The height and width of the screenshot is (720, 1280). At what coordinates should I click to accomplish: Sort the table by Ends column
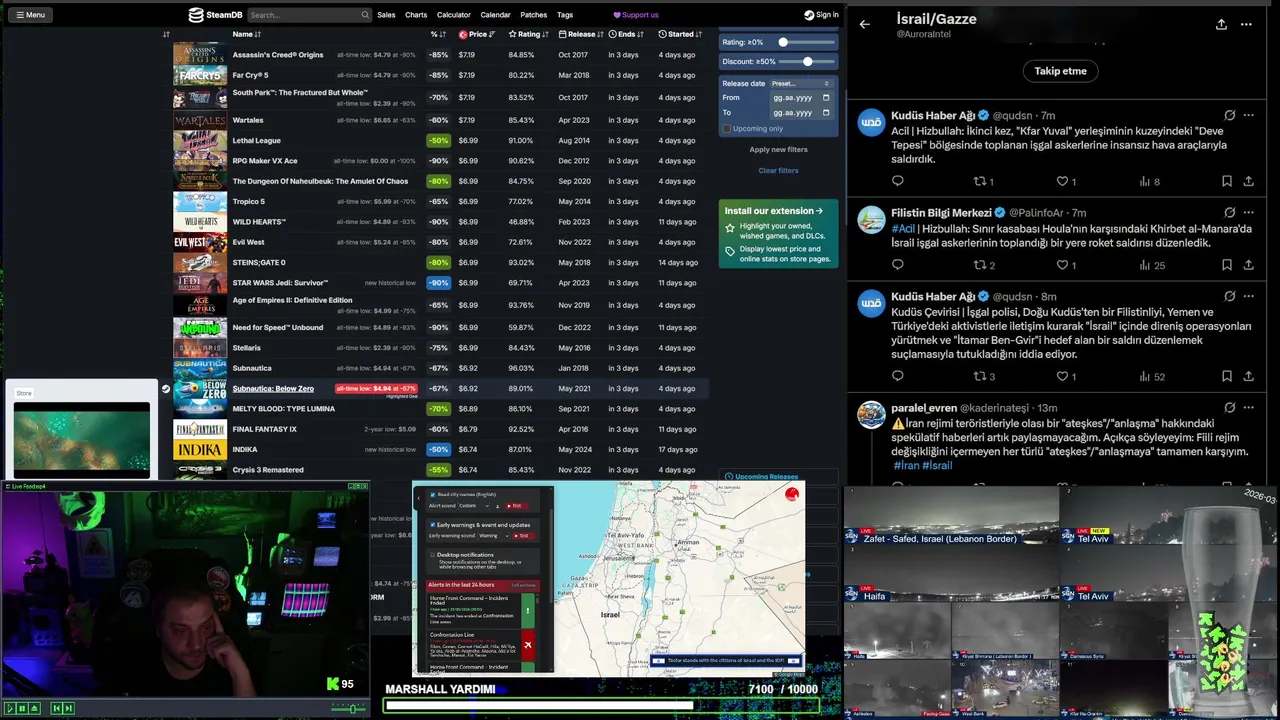(x=625, y=34)
